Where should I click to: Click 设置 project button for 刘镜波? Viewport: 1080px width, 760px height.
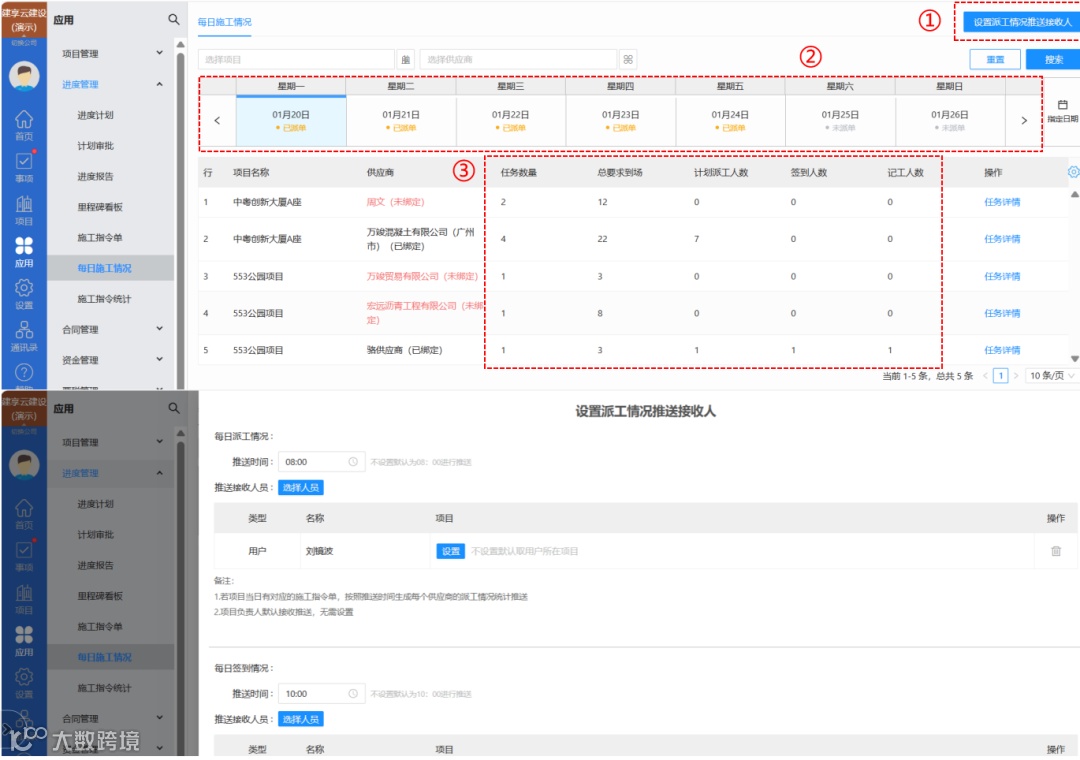[450, 551]
